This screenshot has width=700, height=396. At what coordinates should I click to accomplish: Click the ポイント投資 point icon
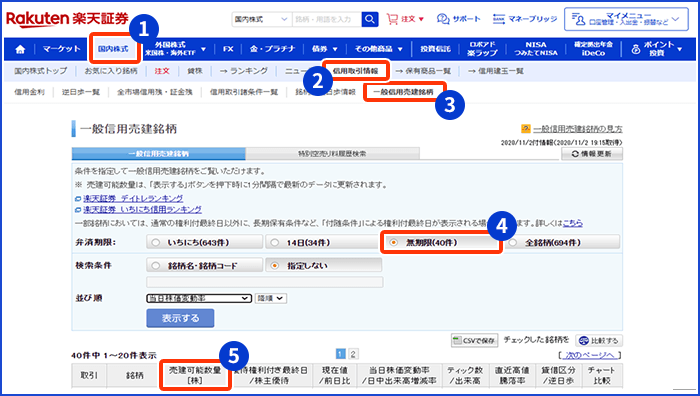(x=636, y=49)
